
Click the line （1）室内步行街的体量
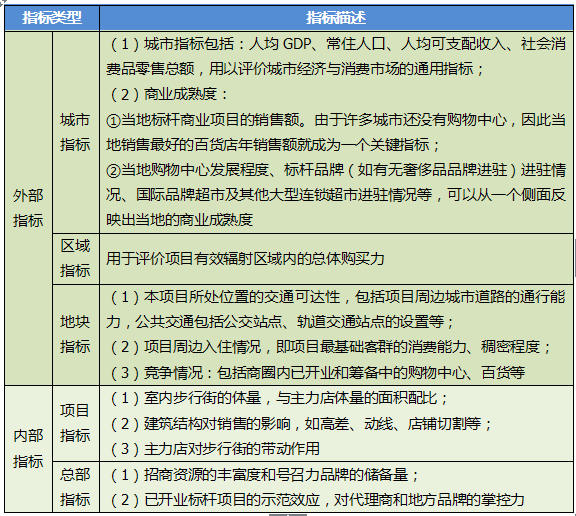click(x=278, y=398)
